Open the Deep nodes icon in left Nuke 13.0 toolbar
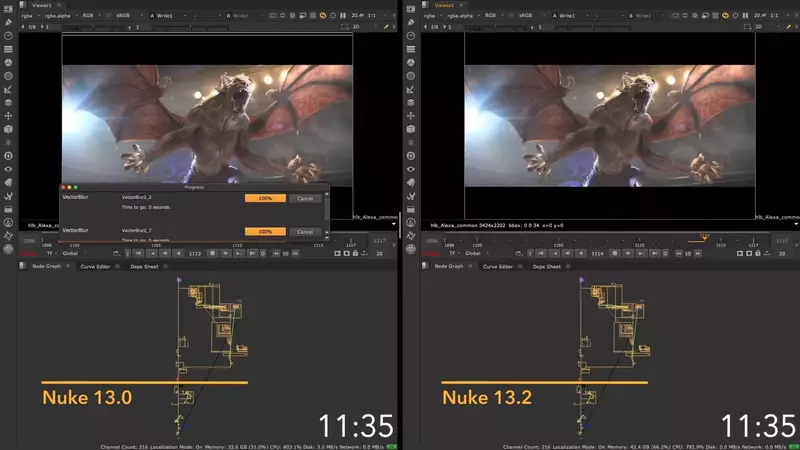Image resolution: width=800 pixels, height=450 pixels. [8, 156]
